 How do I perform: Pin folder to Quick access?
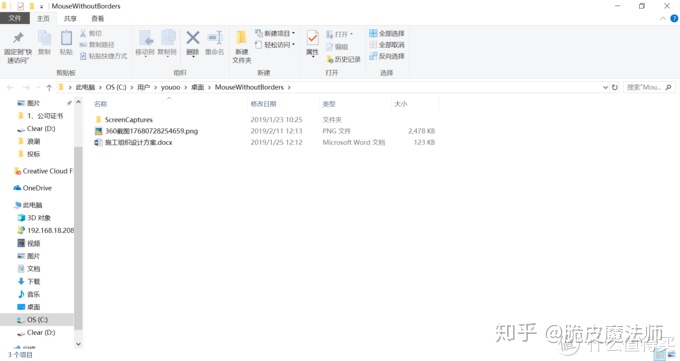pos(18,47)
